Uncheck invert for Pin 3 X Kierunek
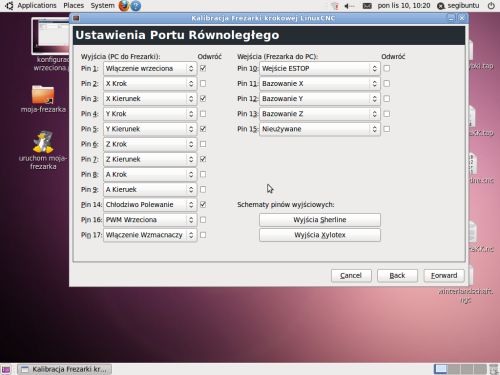Viewport: 500px width, 375px height. [x=203, y=99]
